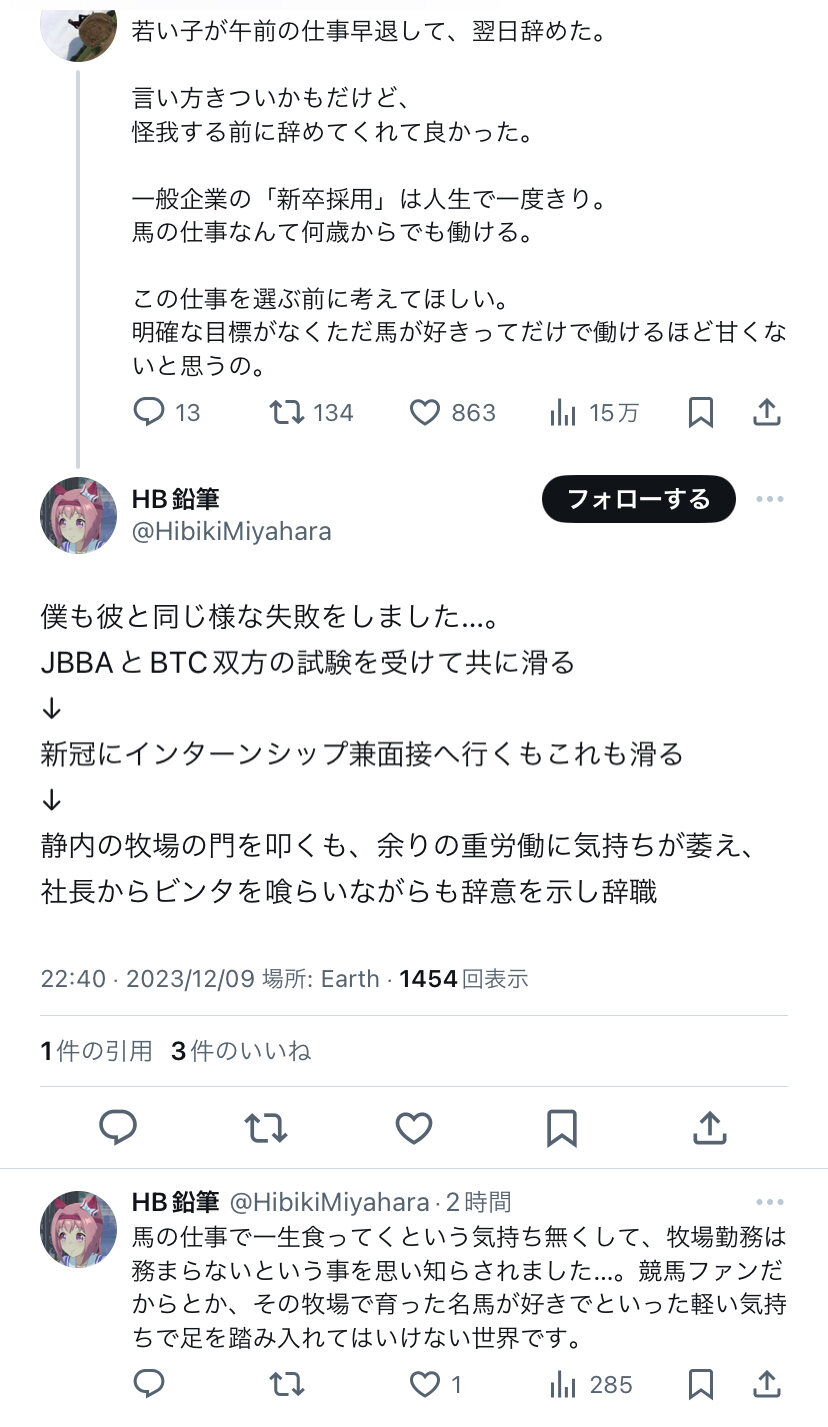Screen dimensions: 828x1427
Task: View the 3件のいいね likes list
Action: click(241, 1051)
